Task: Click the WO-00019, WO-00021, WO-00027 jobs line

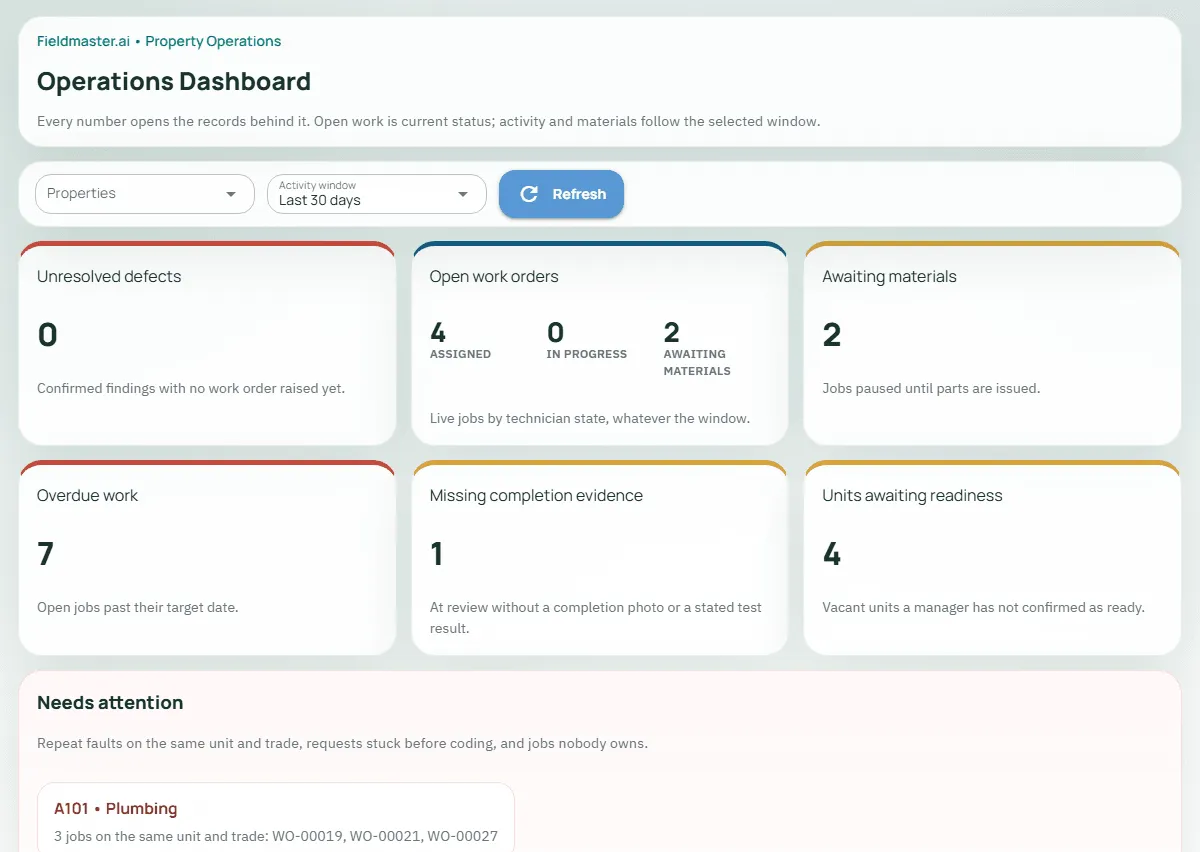Action: click(276, 837)
